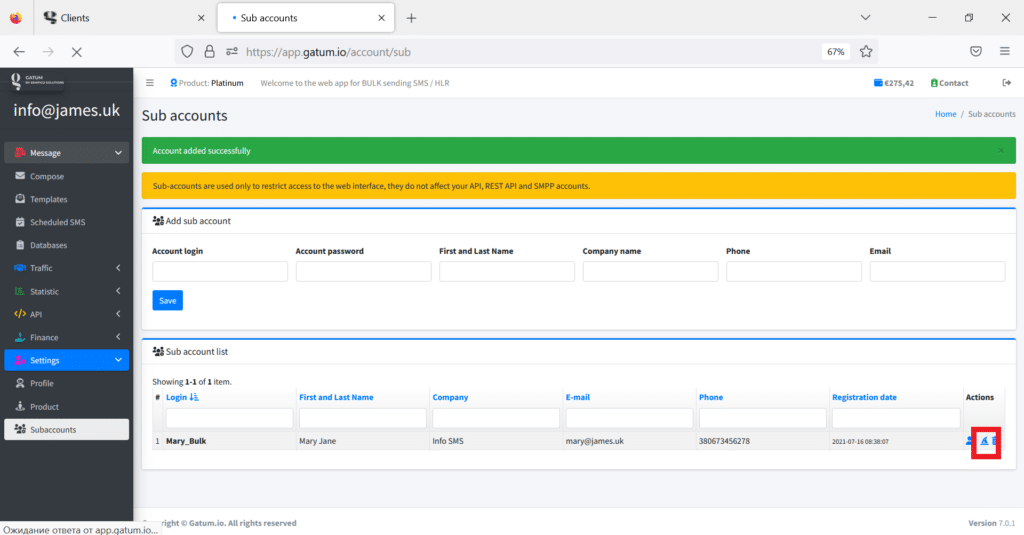This screenshot has height=535, width=1024.
Task: Click the Message envelope icon
Action: pos(20,152)
